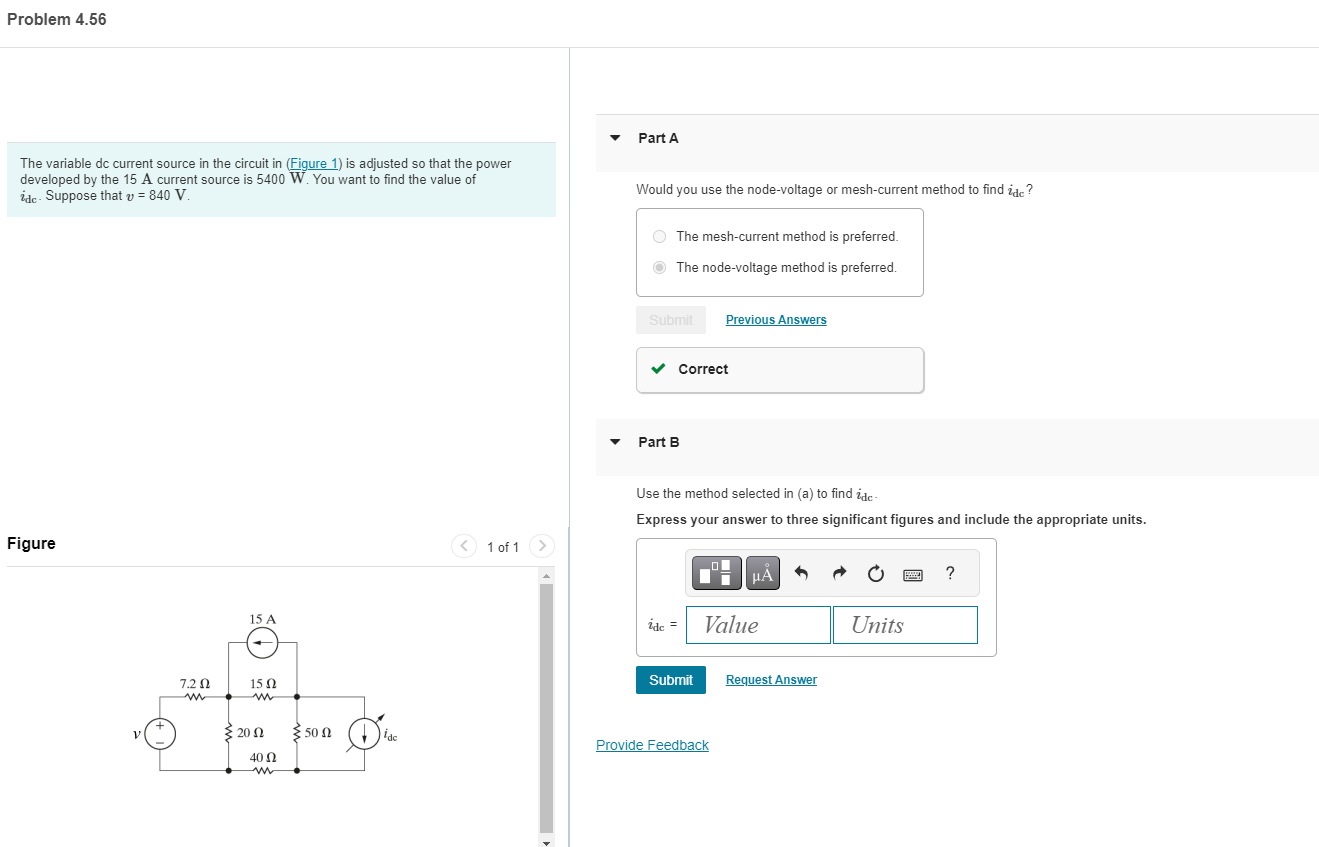This screenshot has width=1319, height=847.
Task: Click the previous figure arrow
Action: 464,546
